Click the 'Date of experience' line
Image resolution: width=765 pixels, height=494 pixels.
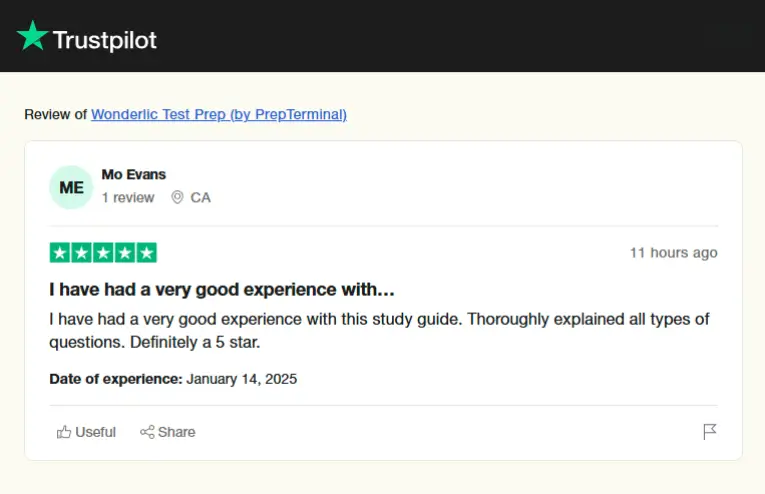coord(173,379)
